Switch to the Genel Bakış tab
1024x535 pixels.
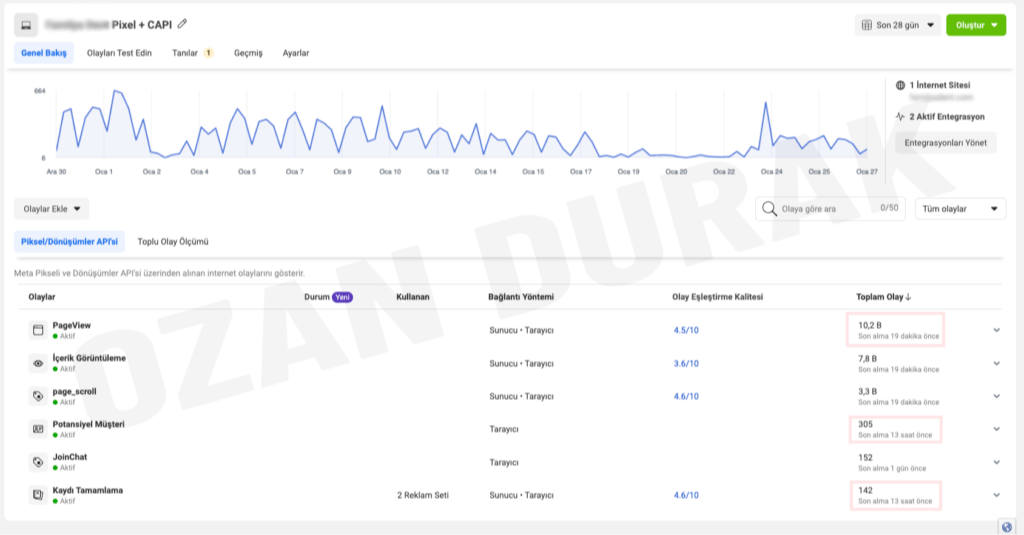click(x=44, y=53)
